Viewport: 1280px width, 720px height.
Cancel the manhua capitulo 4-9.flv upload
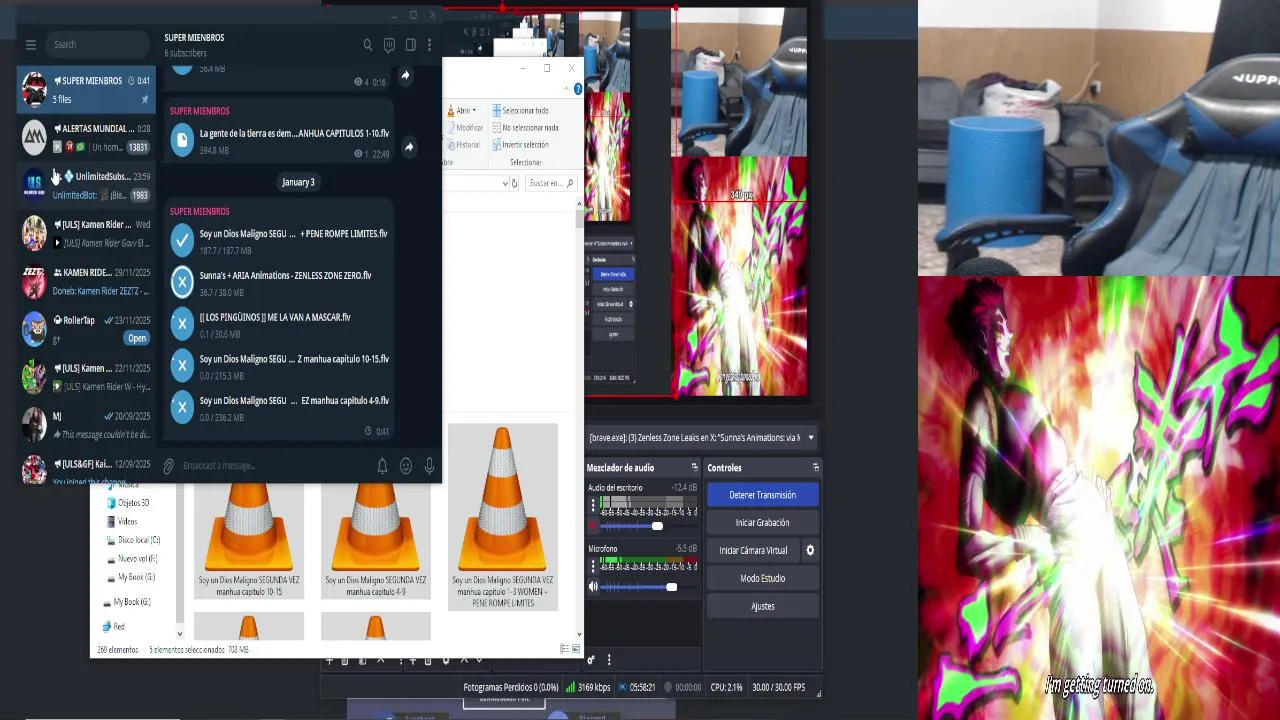click(182, 407)
